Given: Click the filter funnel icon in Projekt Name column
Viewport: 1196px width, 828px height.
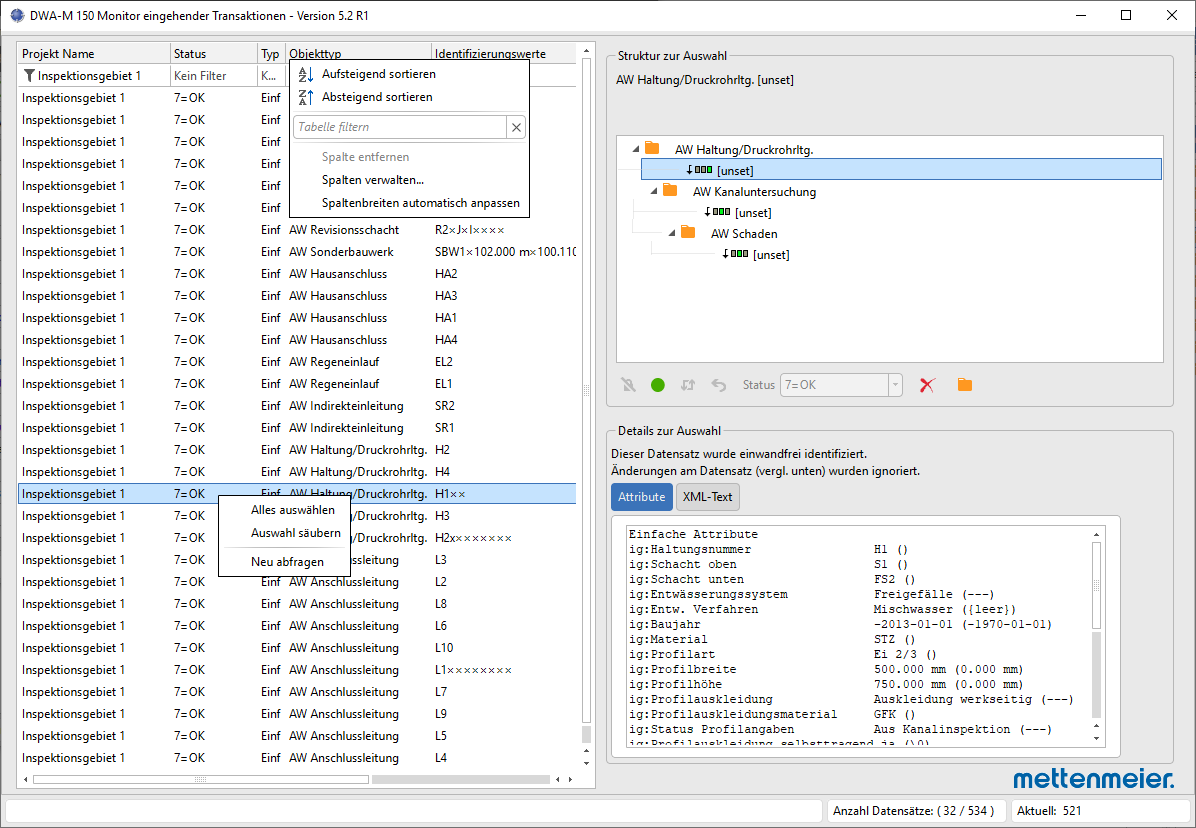Looking at the screenshot, I should [30, 75].
